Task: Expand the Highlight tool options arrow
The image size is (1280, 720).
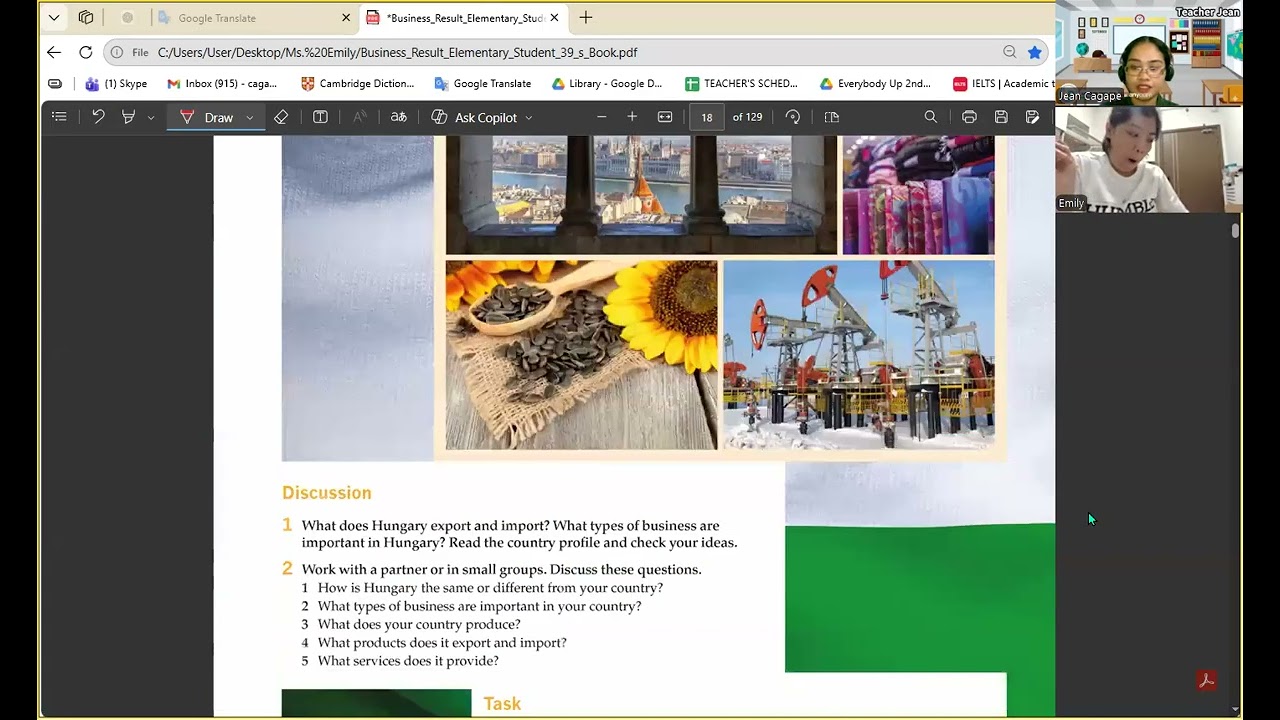Action: pos(151,118)
